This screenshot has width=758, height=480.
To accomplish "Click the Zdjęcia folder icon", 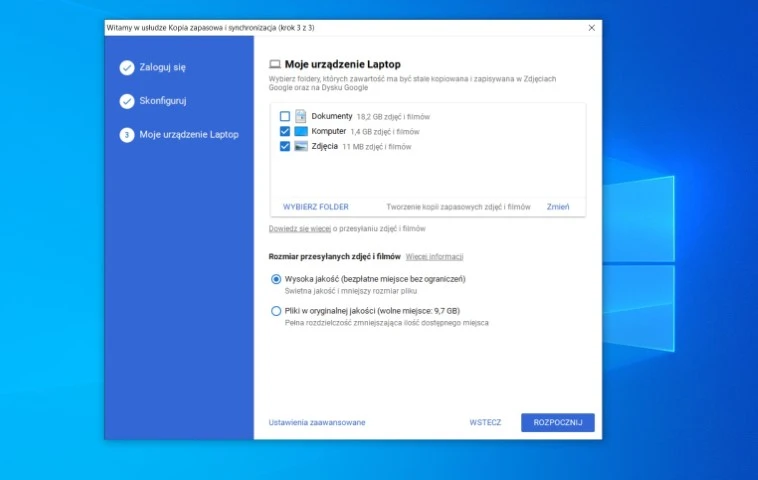I will 301,146.
